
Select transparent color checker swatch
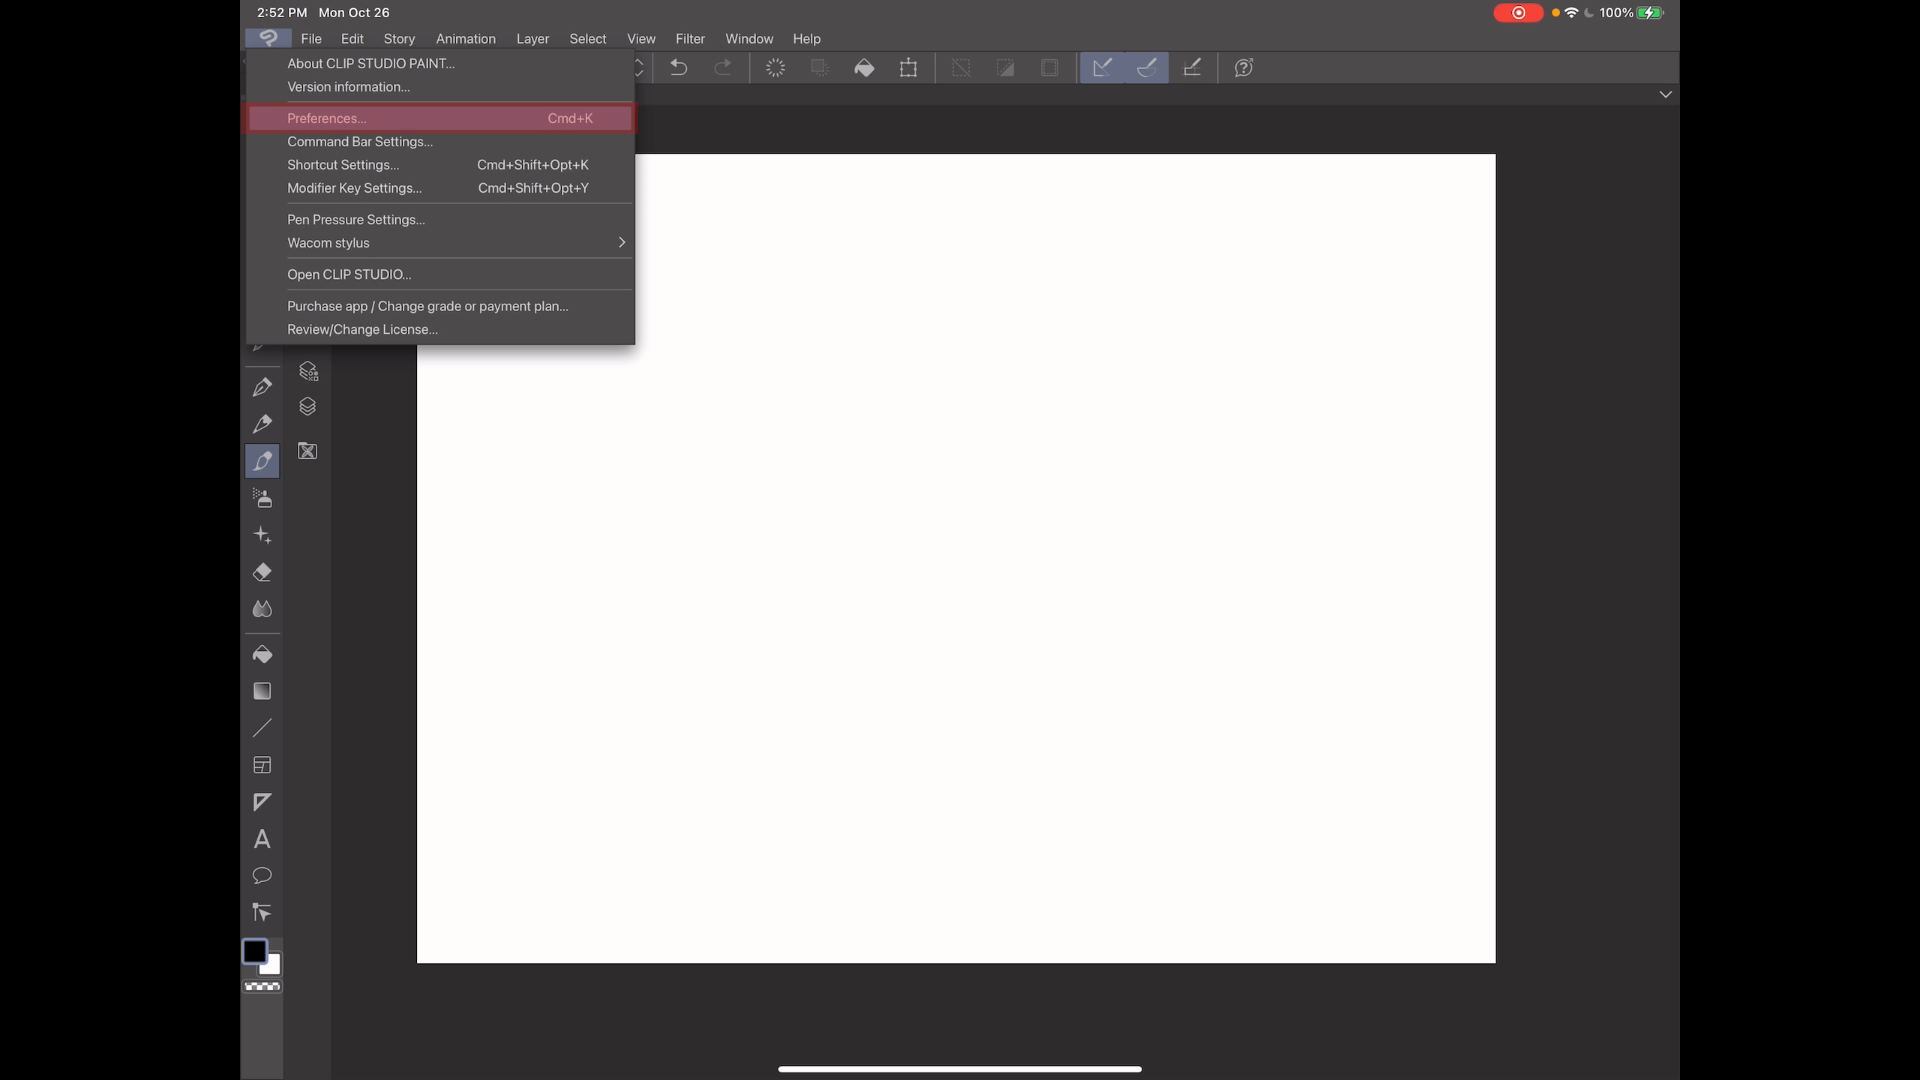point(262,987)
